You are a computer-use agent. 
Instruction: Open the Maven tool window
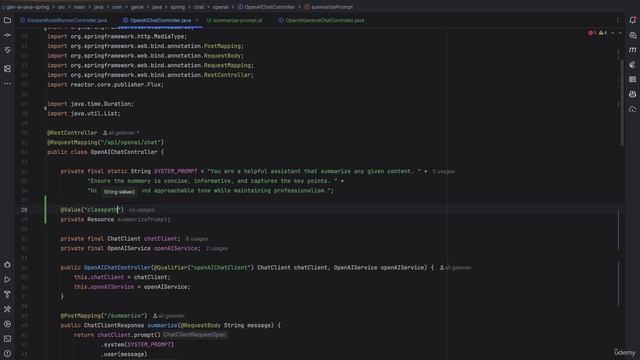(633, 50)
